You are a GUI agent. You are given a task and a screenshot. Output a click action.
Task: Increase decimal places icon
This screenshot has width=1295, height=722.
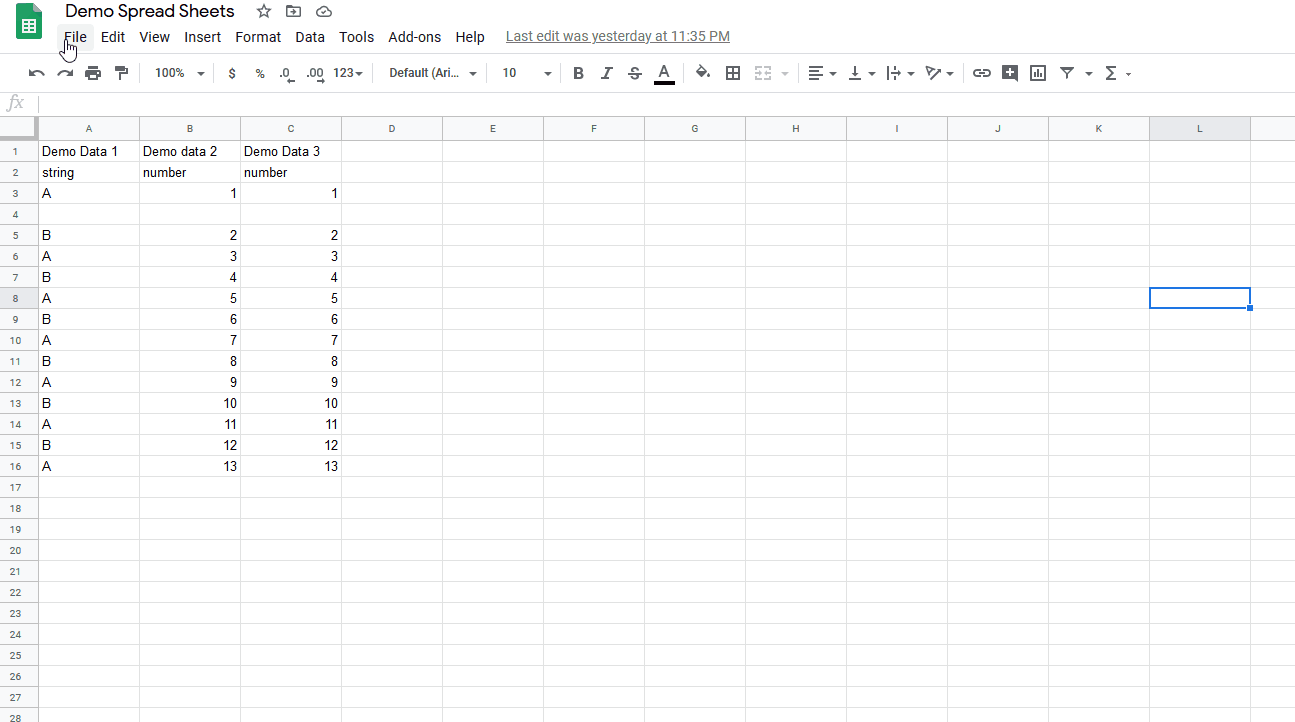pyautogui.click(x=315, y=73)
